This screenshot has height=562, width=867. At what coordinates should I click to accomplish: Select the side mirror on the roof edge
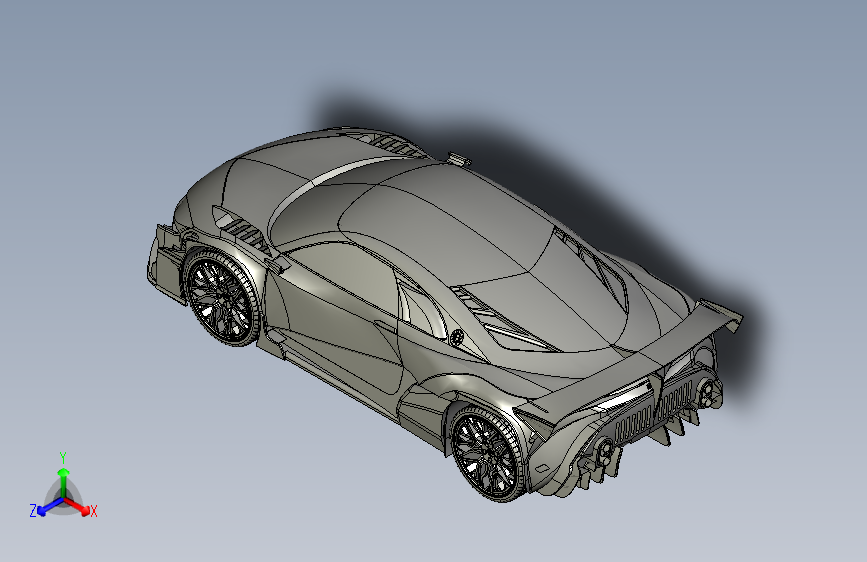tap(459, 158)
